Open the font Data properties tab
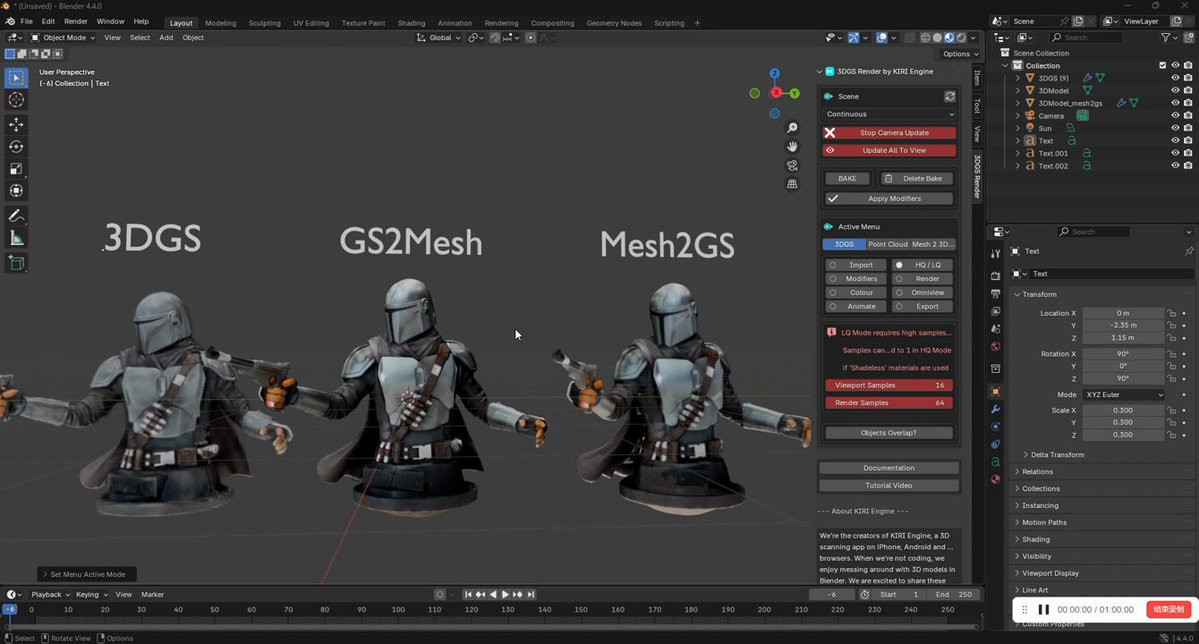1199x644 pixels. coord(995,462)
